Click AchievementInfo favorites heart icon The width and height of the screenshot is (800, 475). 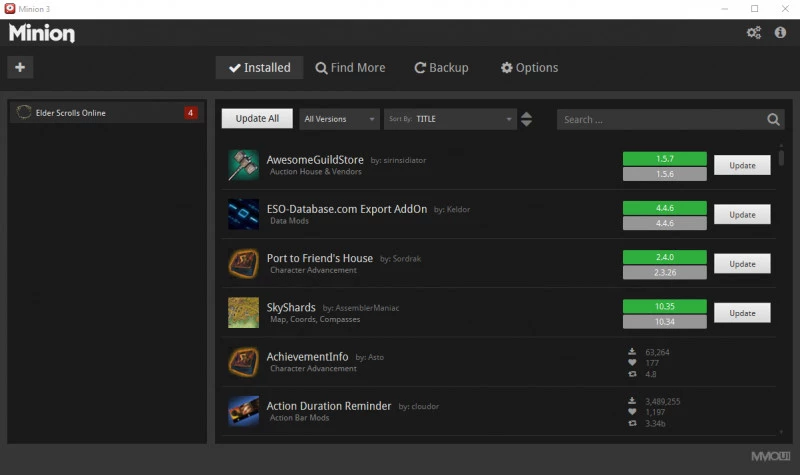(x=632, y=363)
